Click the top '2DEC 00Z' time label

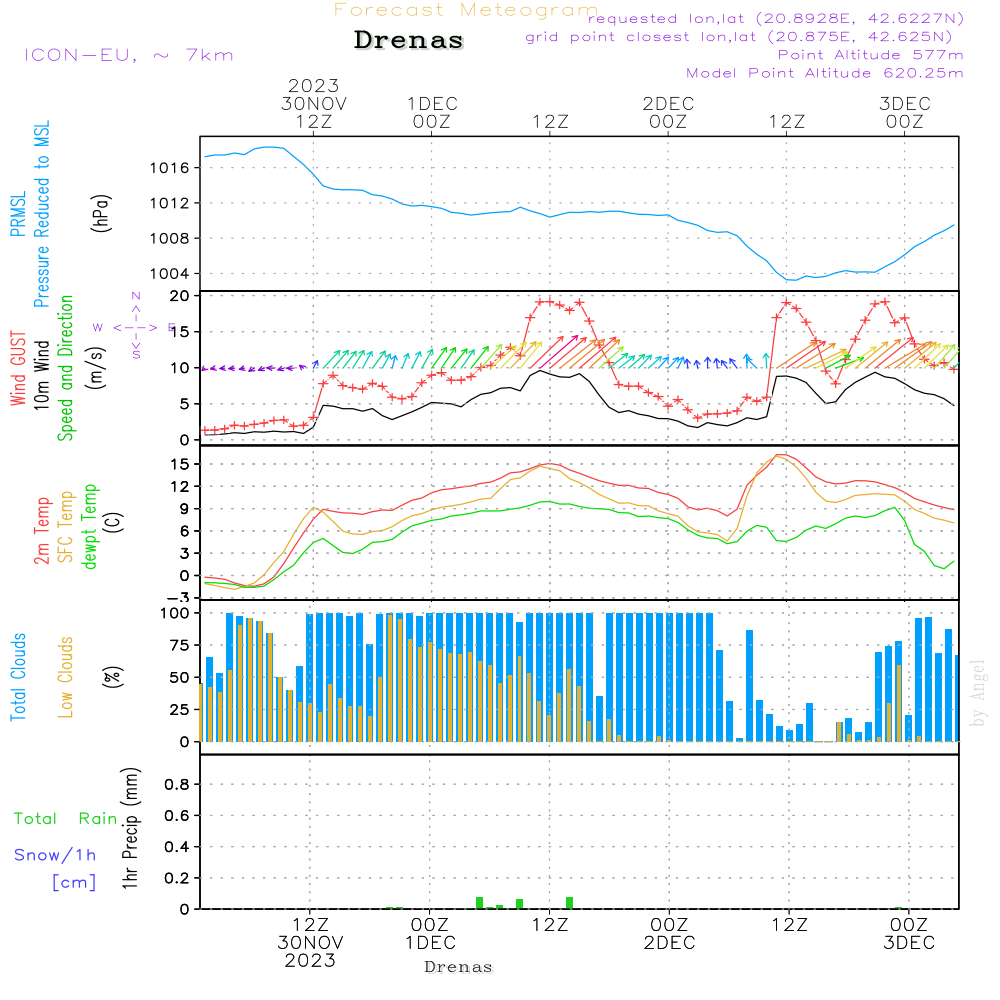tap(668, 112)
